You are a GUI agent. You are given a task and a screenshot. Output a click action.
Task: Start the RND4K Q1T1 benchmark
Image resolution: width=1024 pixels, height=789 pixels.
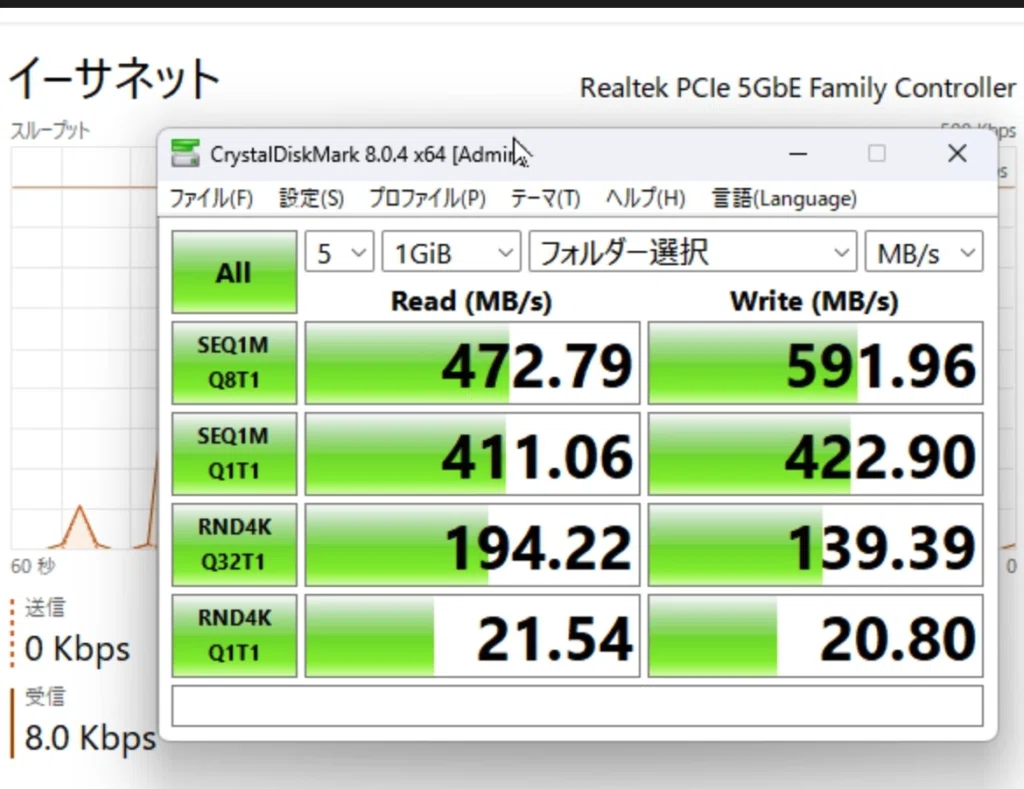pyautogui.click(x=234, y=635)
